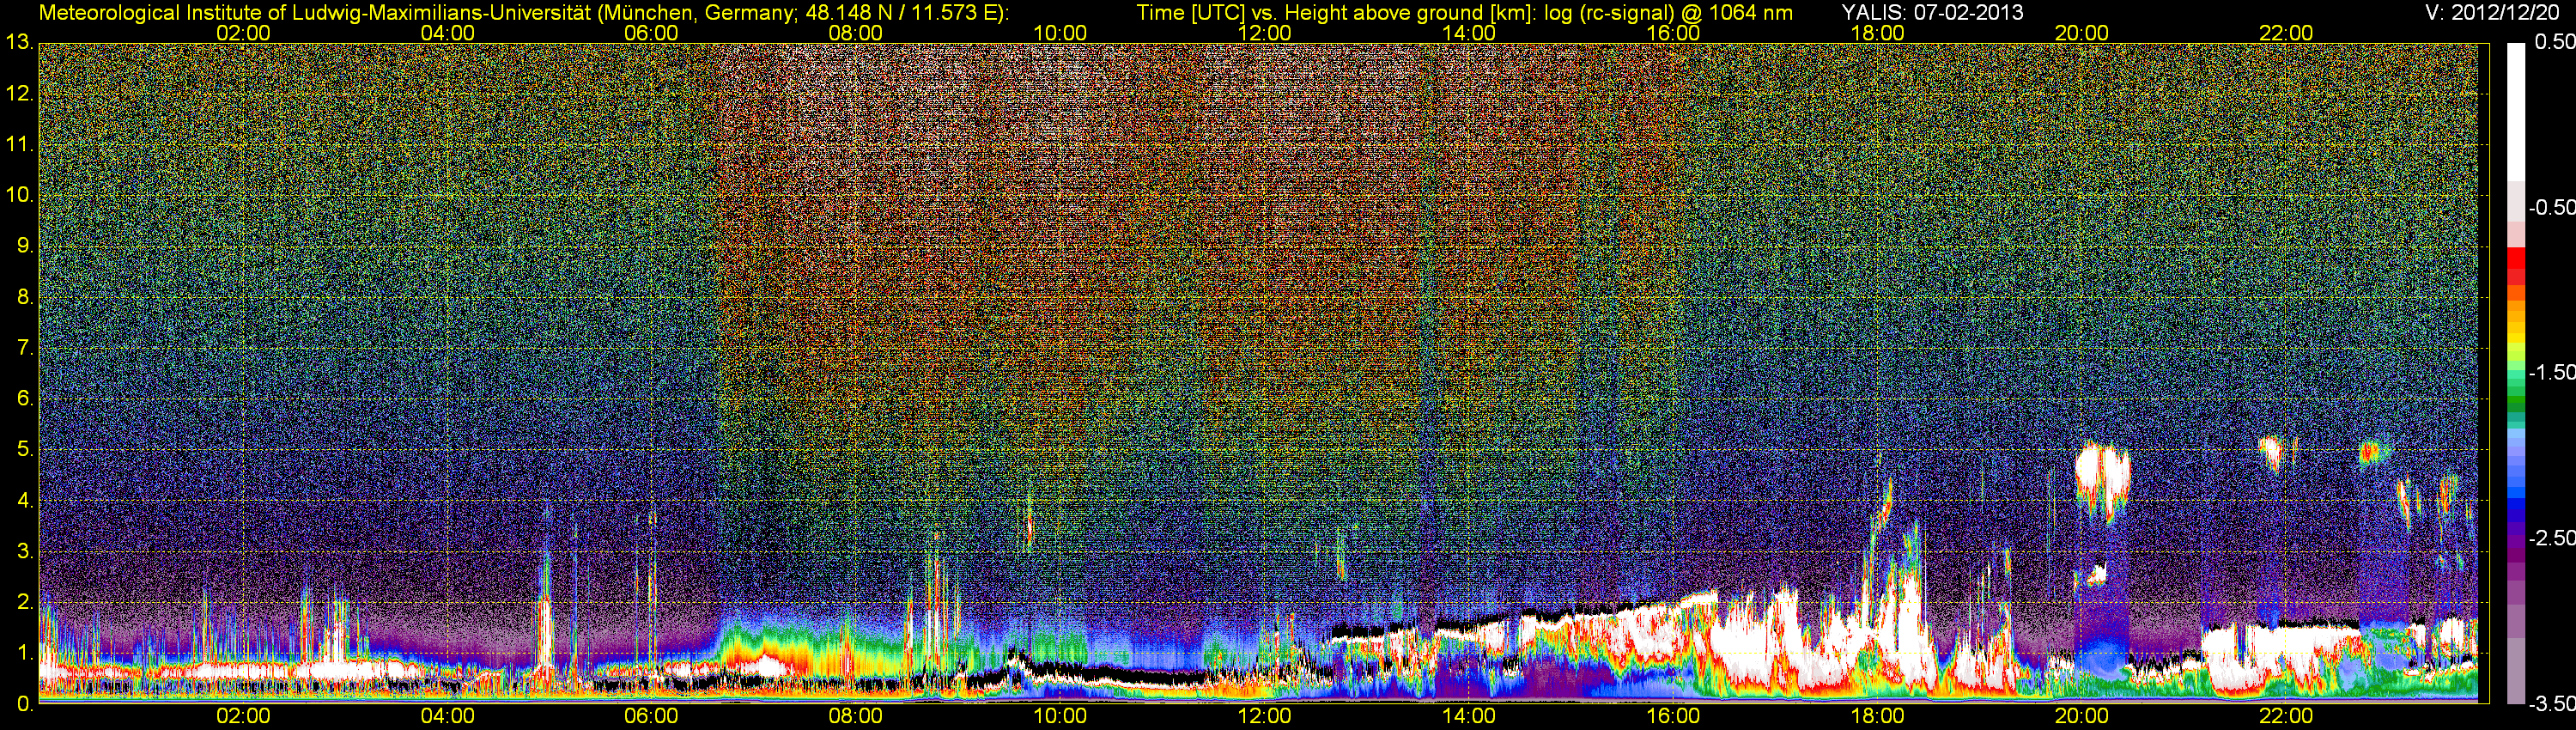Viewport: 2576px width, 730px height.
Task: Click the Meteorological Institute title text
Action: [523, 13]
